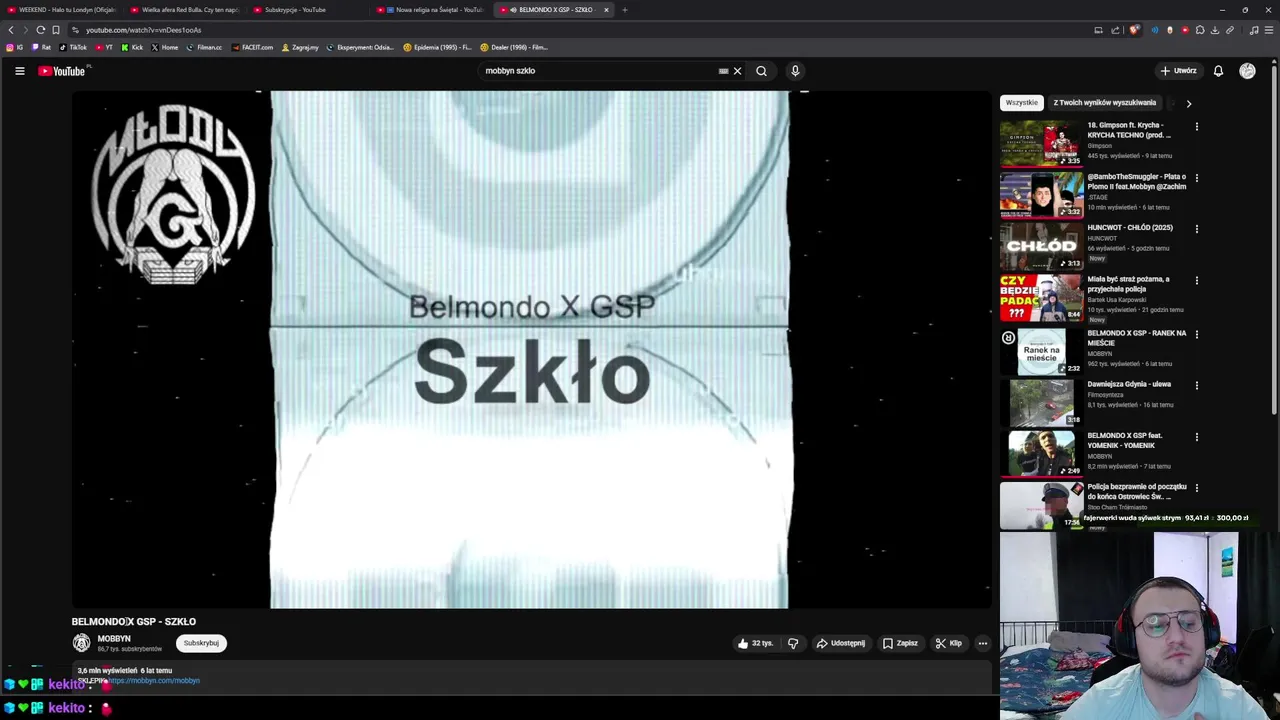
Task: Open RANEK NA MIEŚCIE thumbnail
Action: [1041, 352]
